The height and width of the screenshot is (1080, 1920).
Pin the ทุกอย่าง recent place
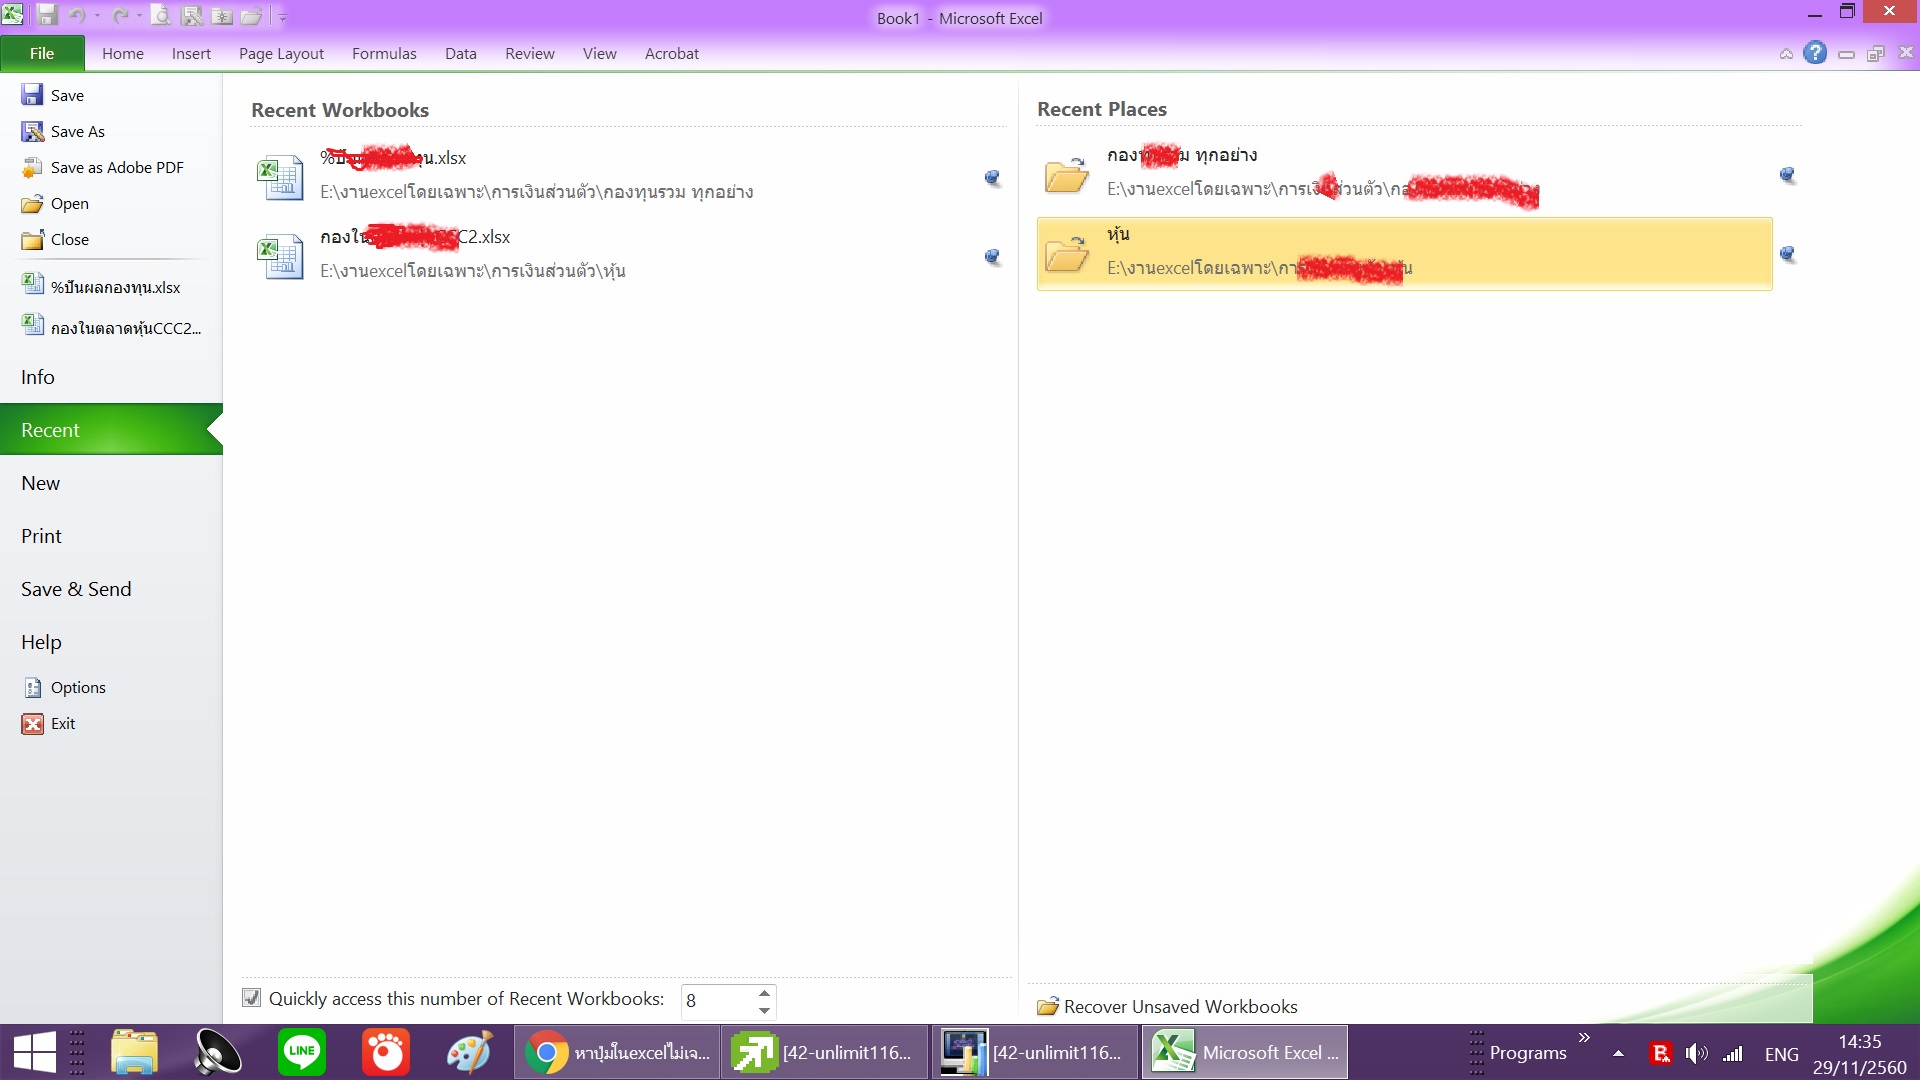1788,175
